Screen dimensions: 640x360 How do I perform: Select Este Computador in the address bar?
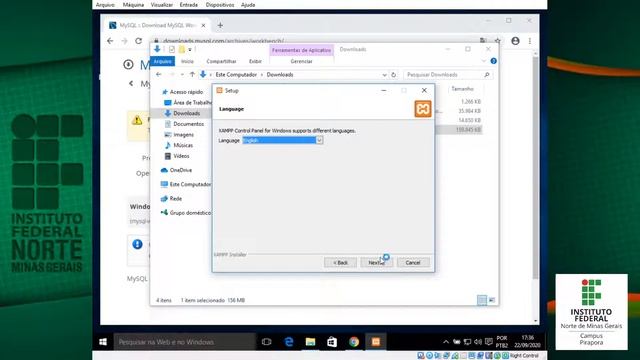pyautogui.click(x=236, y=75)
